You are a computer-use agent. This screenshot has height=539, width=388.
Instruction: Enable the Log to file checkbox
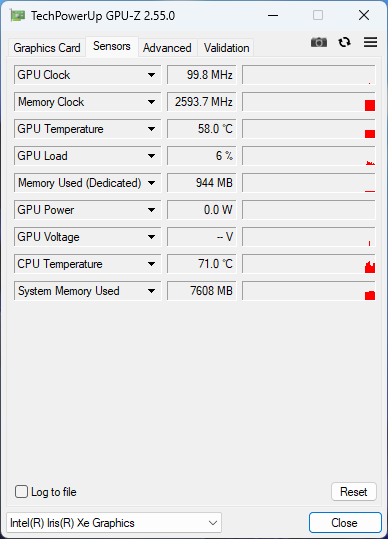pos(21,492)
